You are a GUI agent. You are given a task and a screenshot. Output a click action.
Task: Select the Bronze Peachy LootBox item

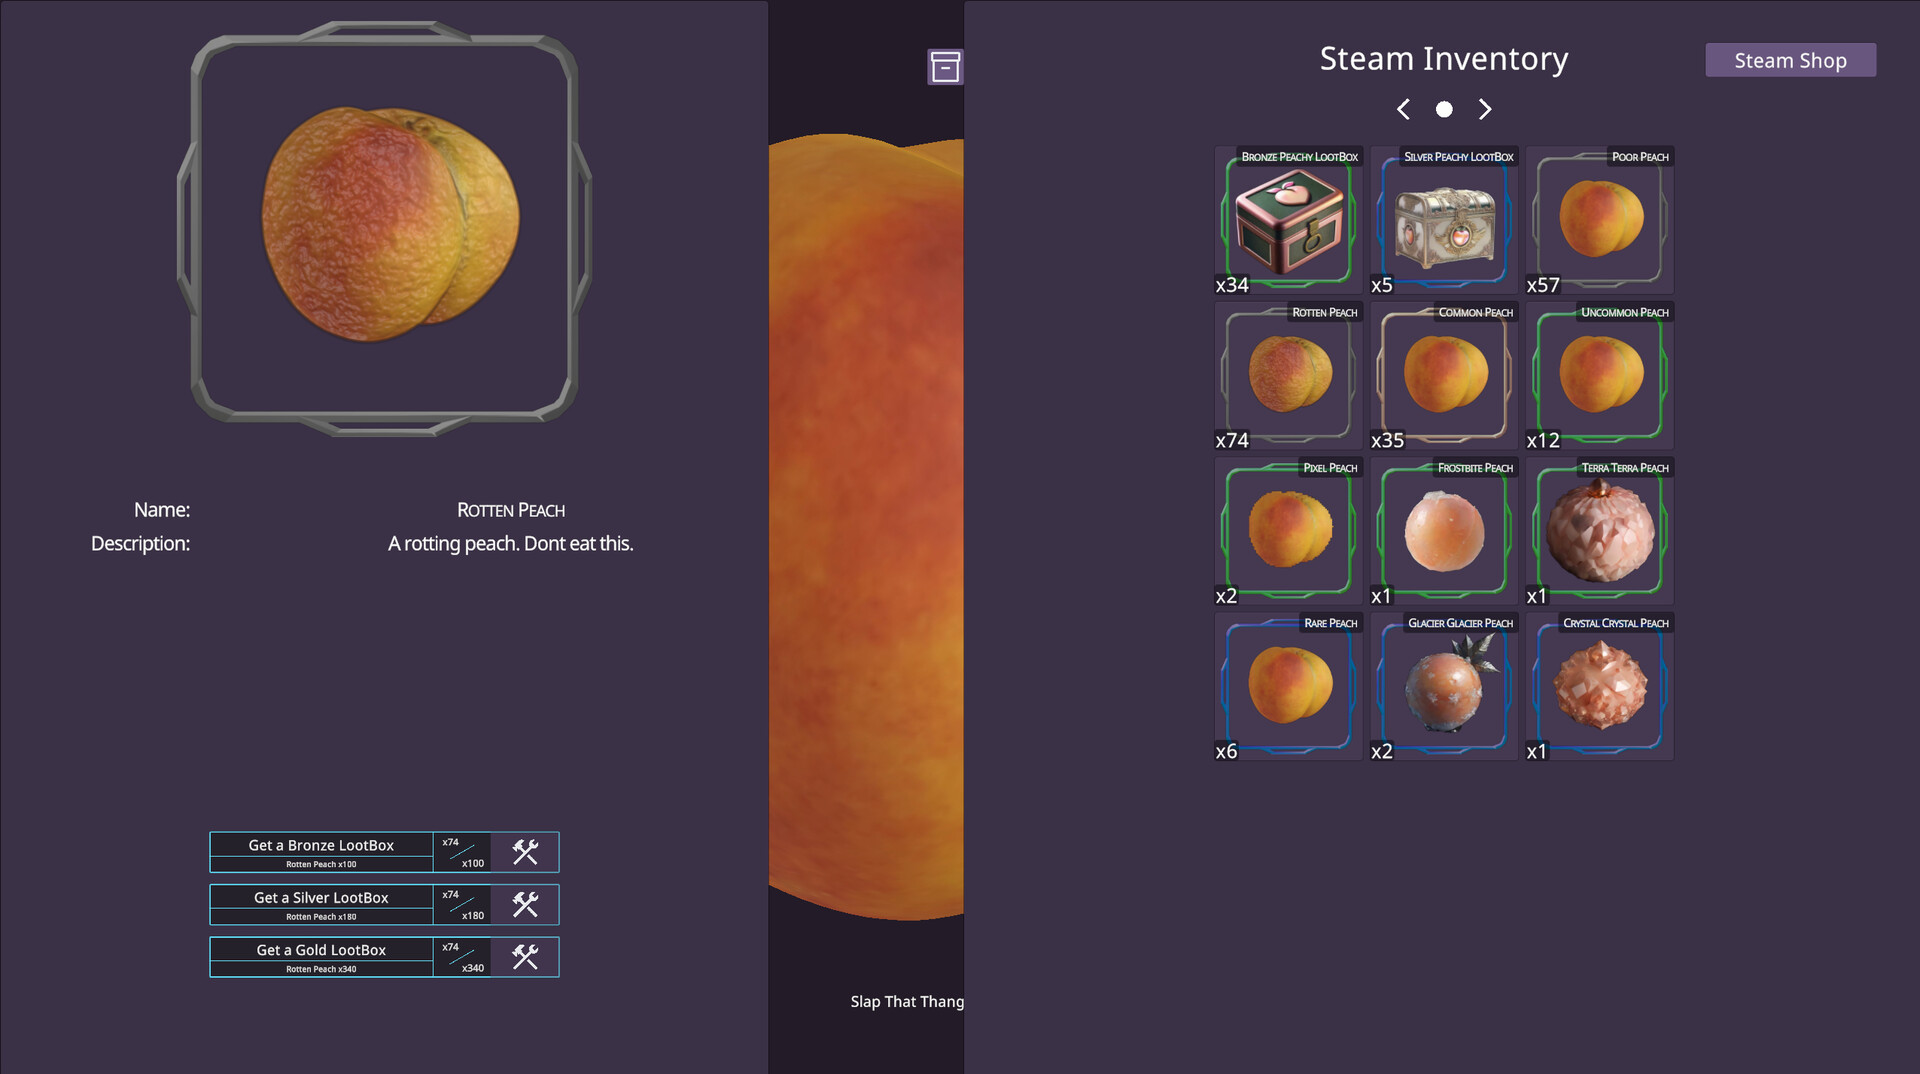(x=1287, y=220)
